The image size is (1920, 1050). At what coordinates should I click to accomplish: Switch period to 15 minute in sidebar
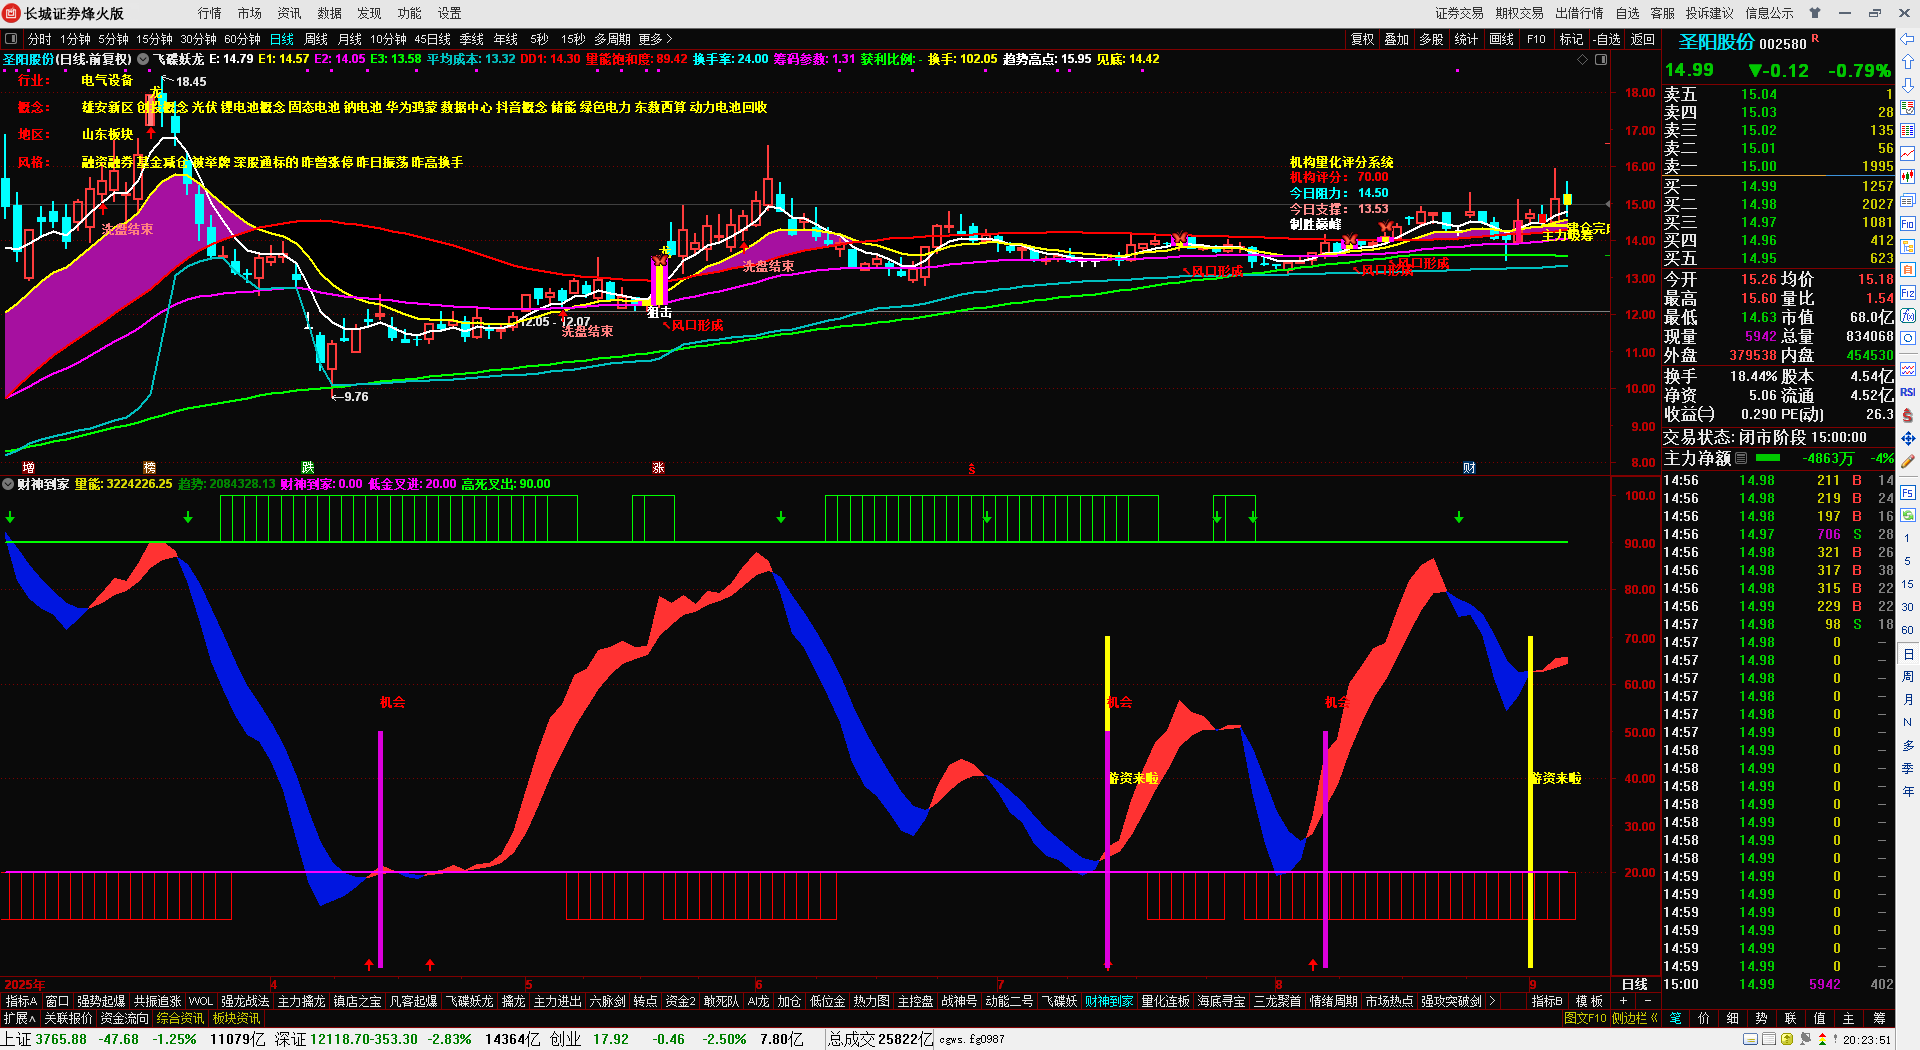[x=1907, y=584]
